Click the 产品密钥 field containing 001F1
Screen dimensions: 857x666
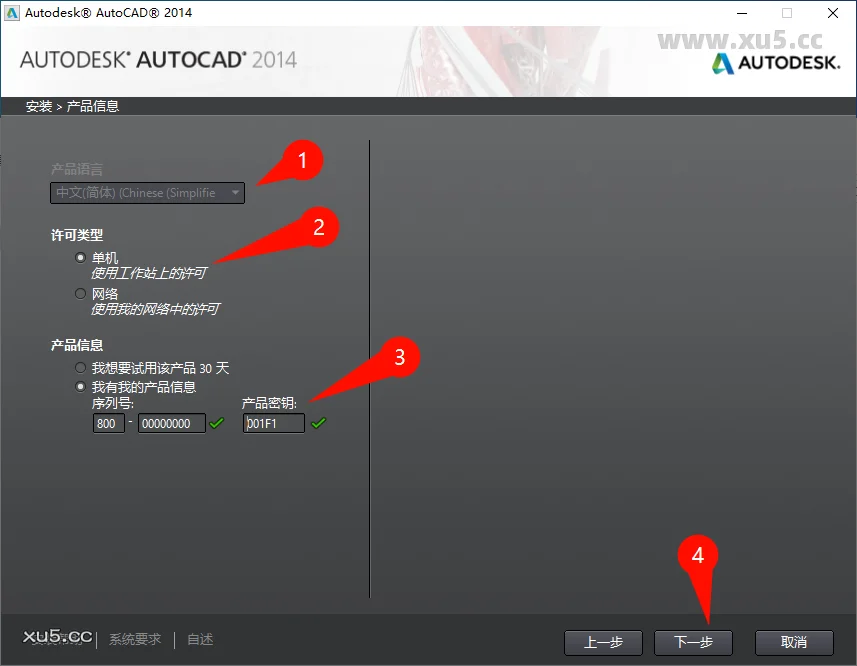tap(273, 423)
